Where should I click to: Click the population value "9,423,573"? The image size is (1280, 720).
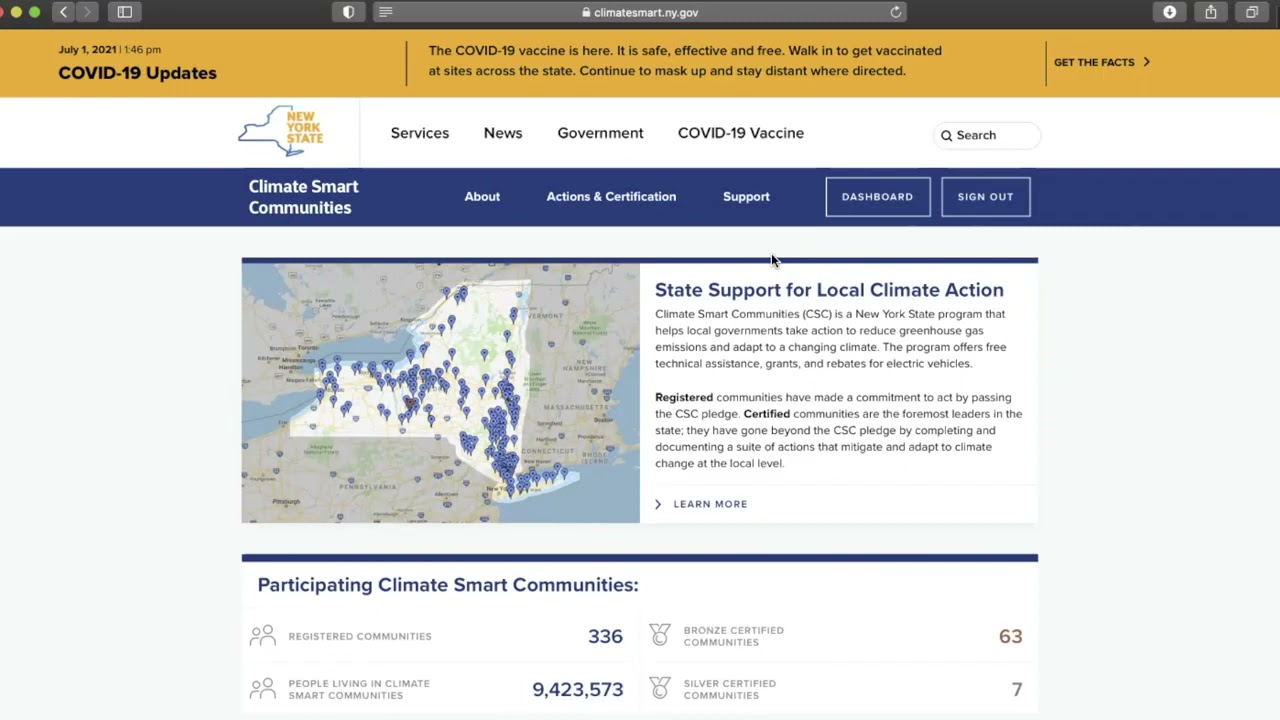click(x=578, y=689)
